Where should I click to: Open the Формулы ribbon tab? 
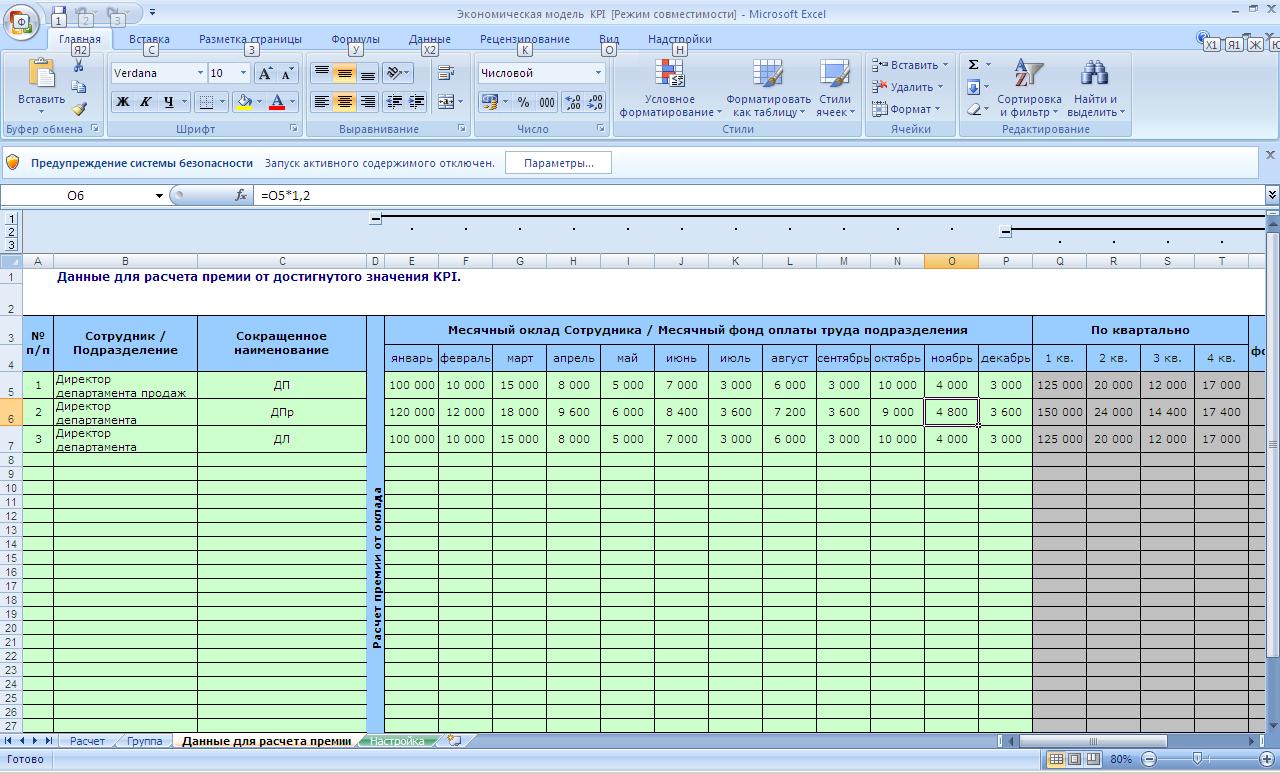(355, 39)
